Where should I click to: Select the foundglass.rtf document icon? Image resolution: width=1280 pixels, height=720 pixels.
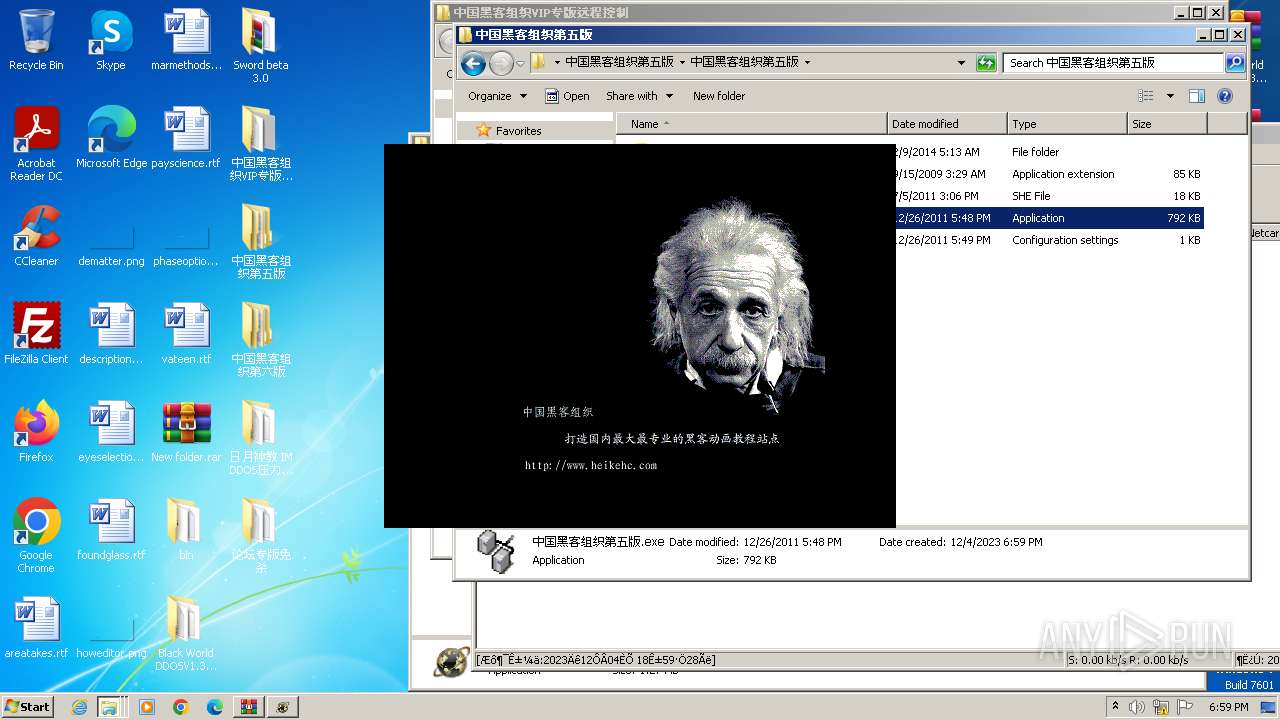pos(111,530)
